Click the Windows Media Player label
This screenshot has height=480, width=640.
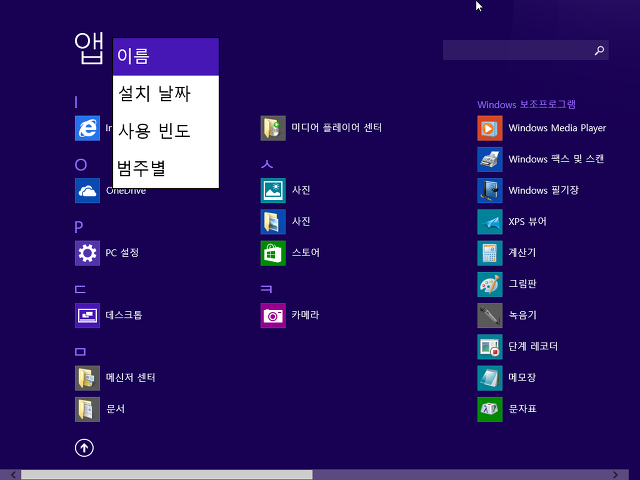(x=557, y=128)
